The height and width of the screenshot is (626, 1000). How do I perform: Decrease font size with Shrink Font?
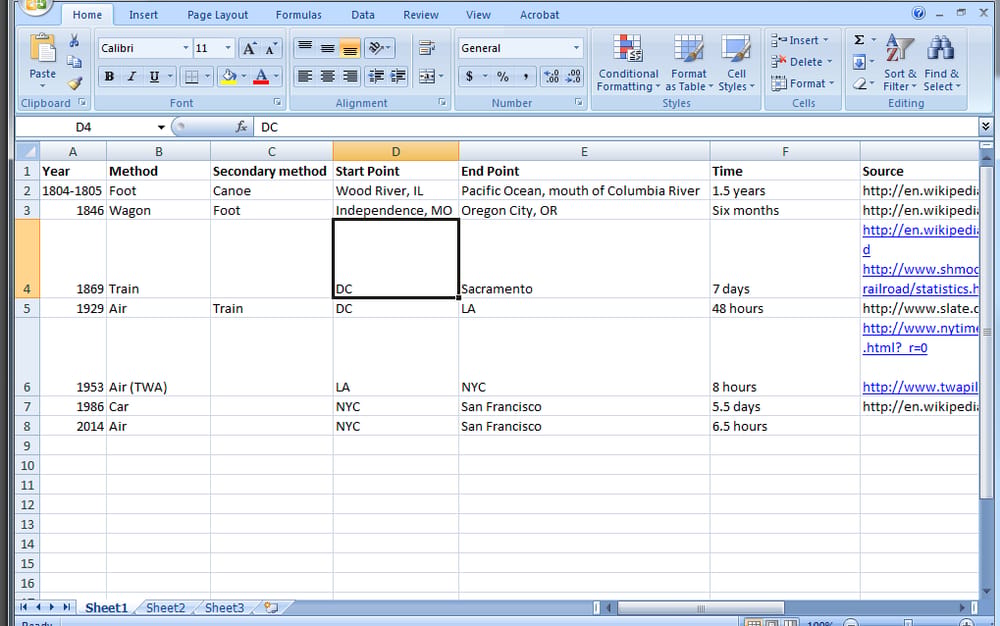pos(270,48)
